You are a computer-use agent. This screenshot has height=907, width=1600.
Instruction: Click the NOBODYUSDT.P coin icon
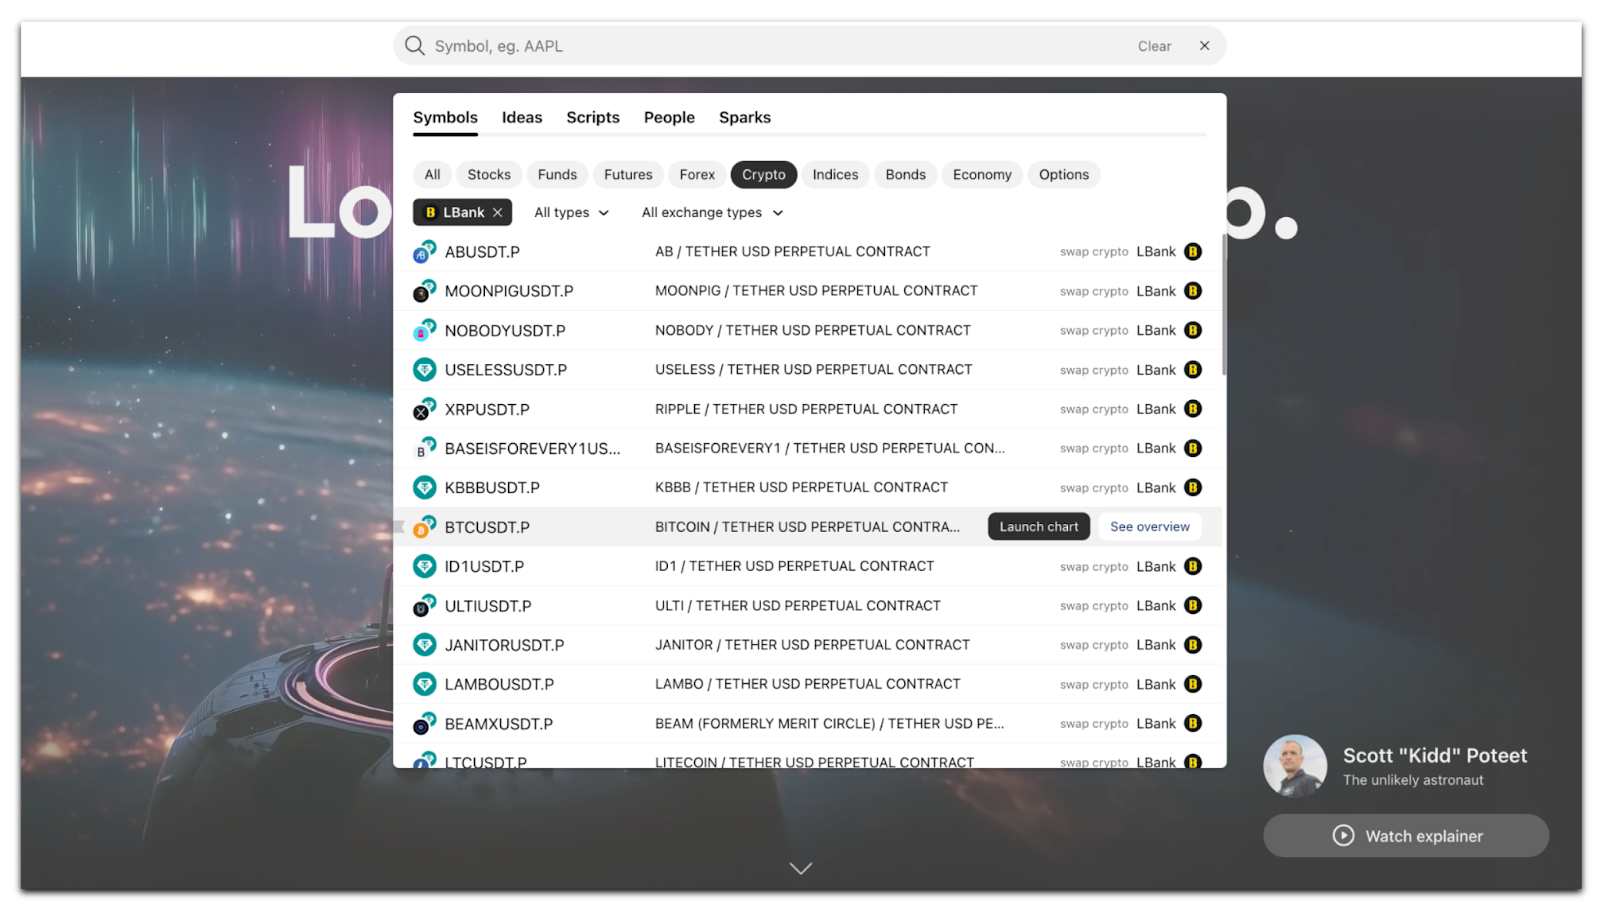click(x=425, y=330)
